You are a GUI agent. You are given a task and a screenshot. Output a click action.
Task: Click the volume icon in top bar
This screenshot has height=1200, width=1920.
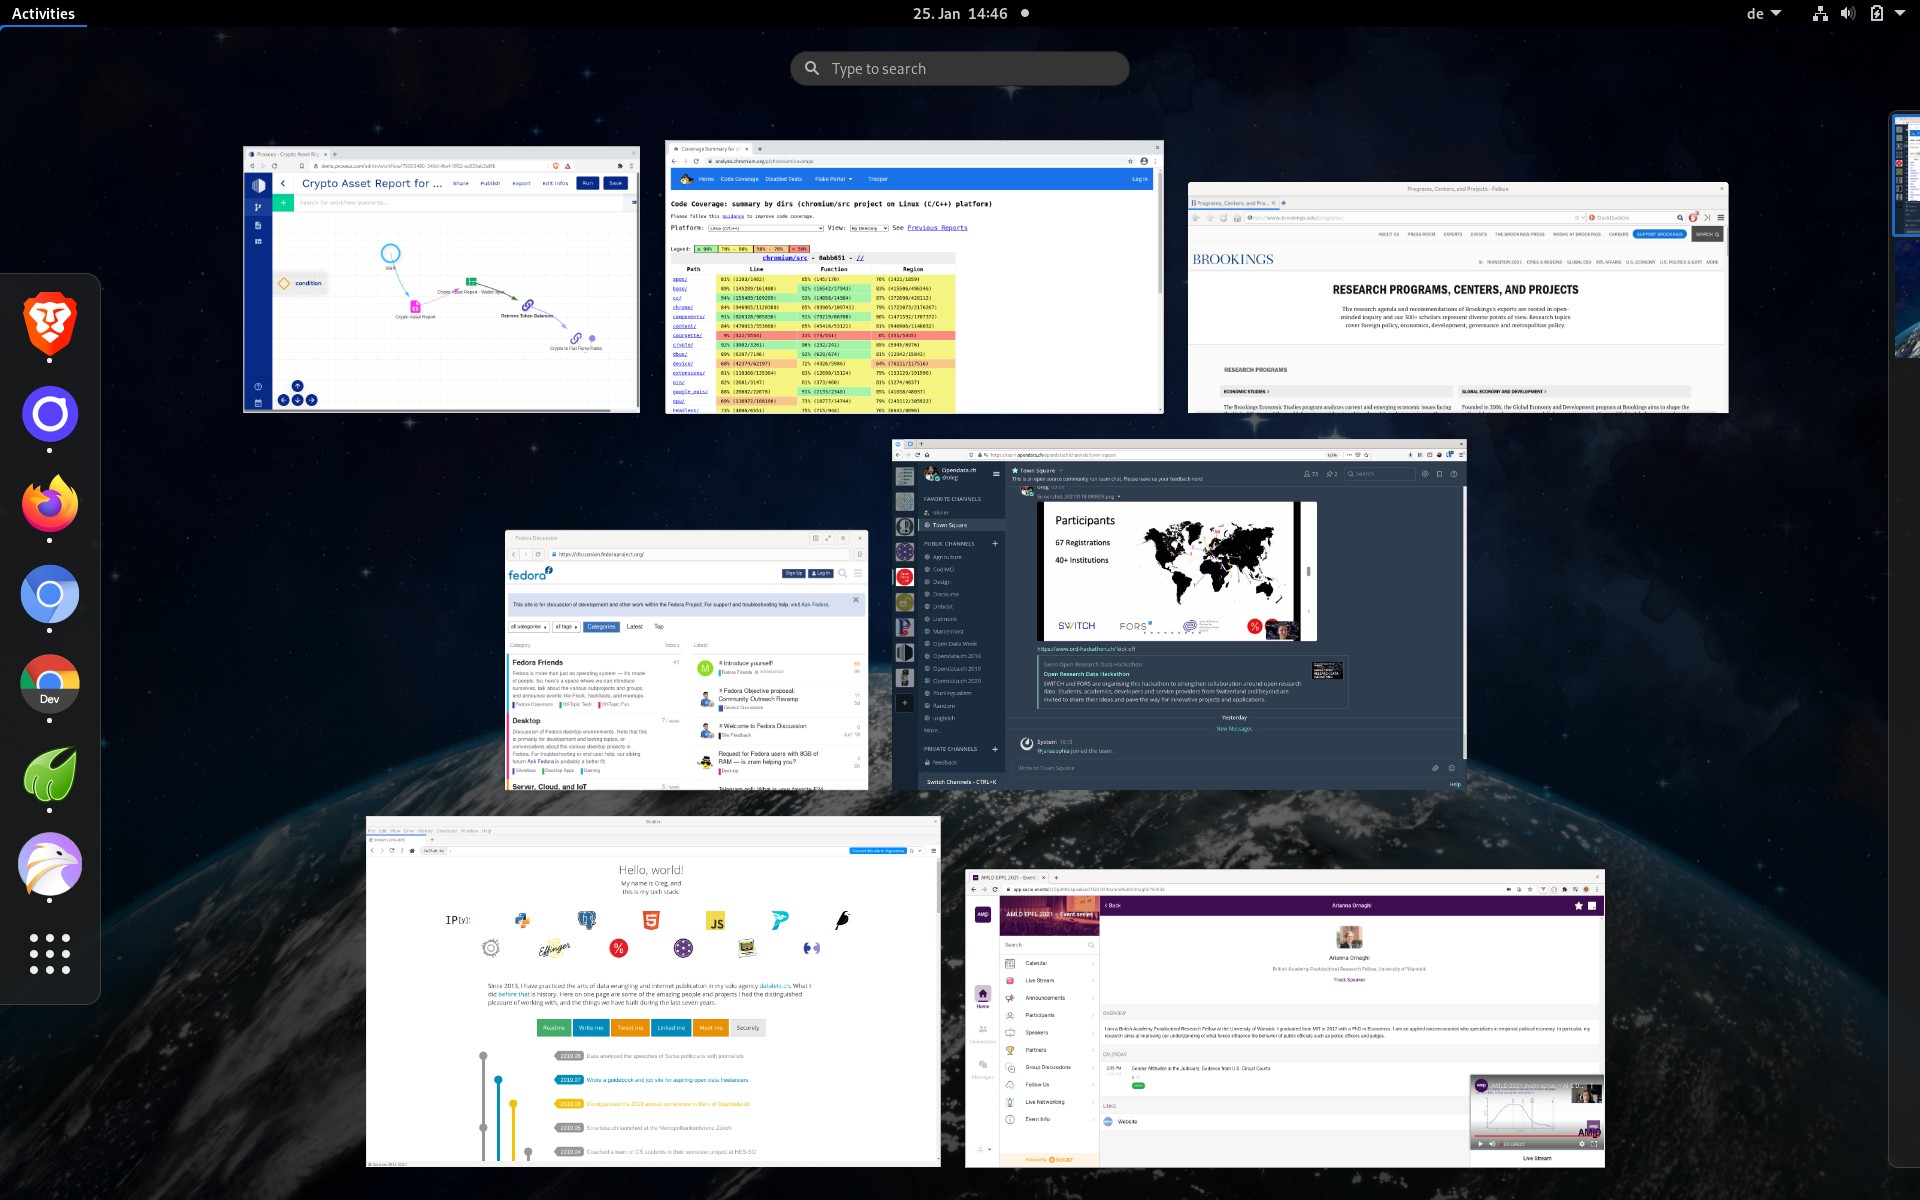[x=1847, y=13]
